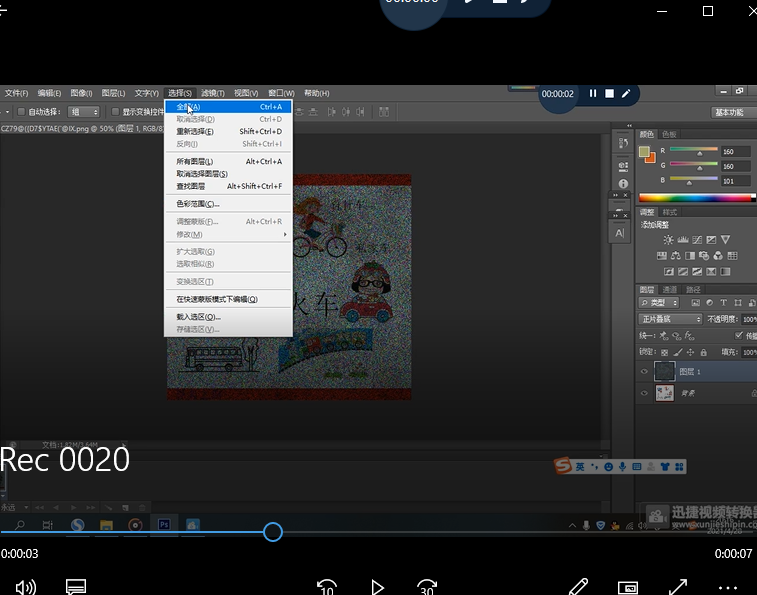Add a Brightness/Contrast adjustment
757x595 pixels.
click(668, 240)
